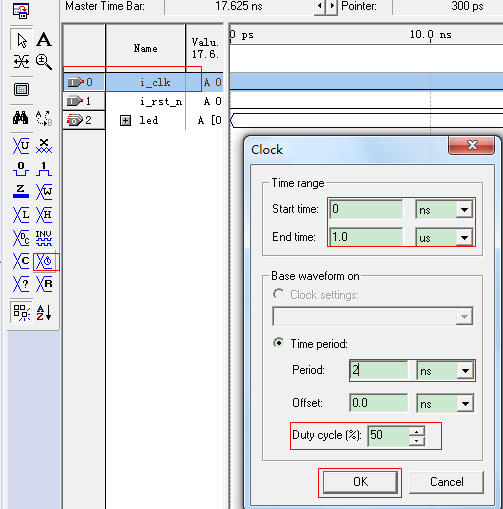Click the 10.0 ns timeline marker

(x=430, y=34)
